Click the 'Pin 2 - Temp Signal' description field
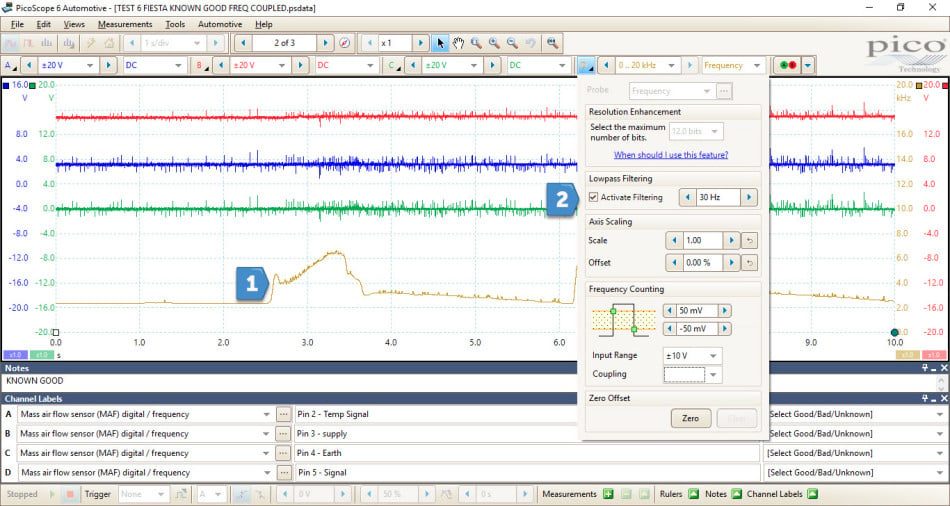This screenshot has width=950, height=506. click(527, 414)
